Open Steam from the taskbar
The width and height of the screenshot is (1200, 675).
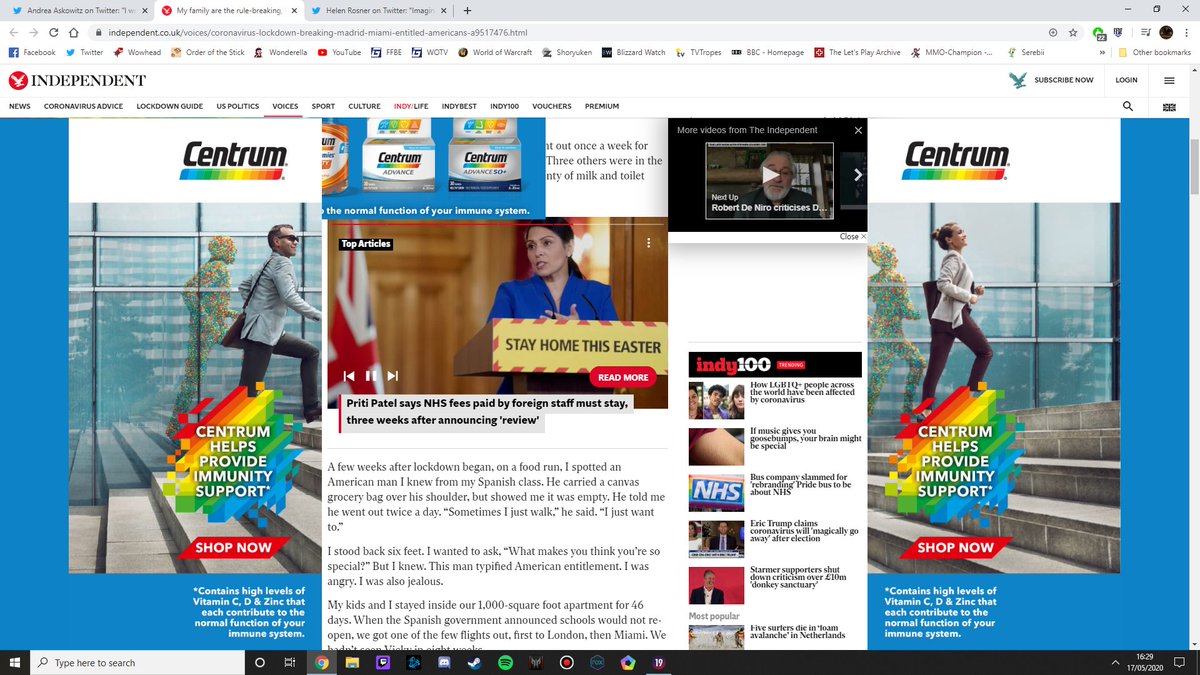coord(473,662)
